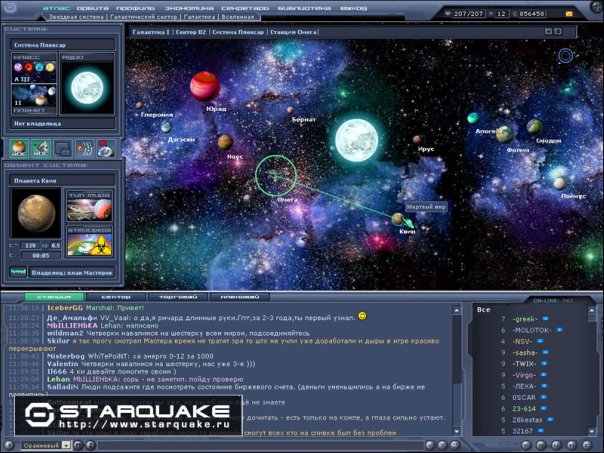
Task: Switch to the Станция chat tab
Action: [x=54, y=297]
